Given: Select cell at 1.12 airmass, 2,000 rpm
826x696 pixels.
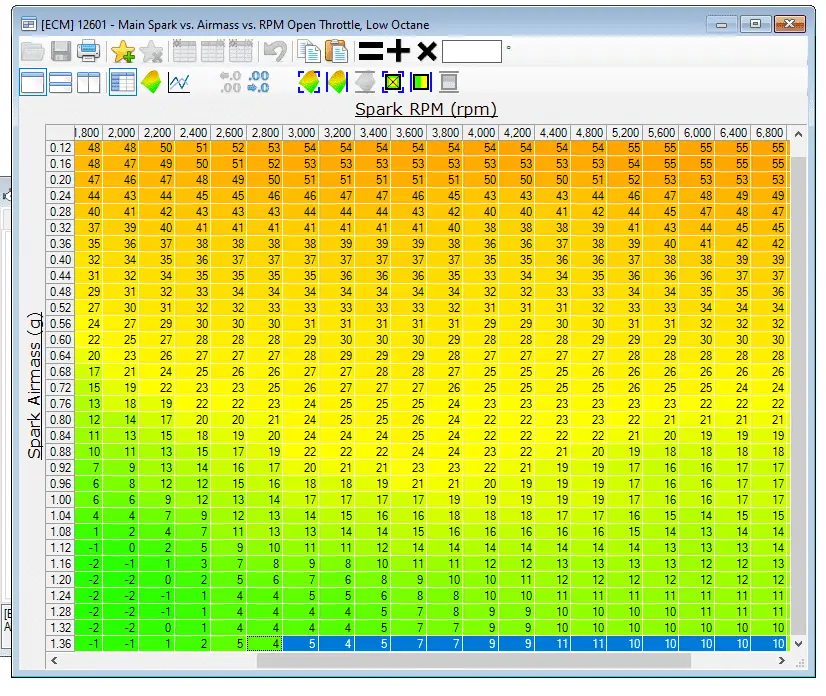Looking at the screenshot, I should pos(121,547).
